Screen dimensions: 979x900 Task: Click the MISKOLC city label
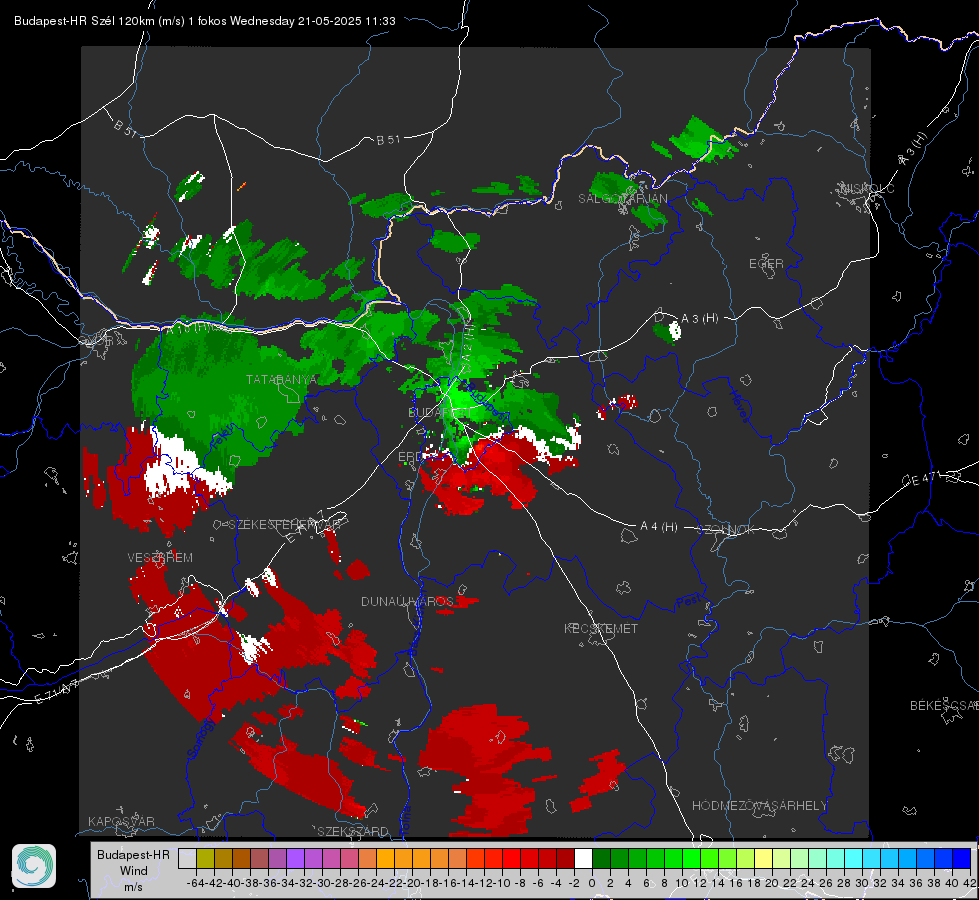[867, 189]
